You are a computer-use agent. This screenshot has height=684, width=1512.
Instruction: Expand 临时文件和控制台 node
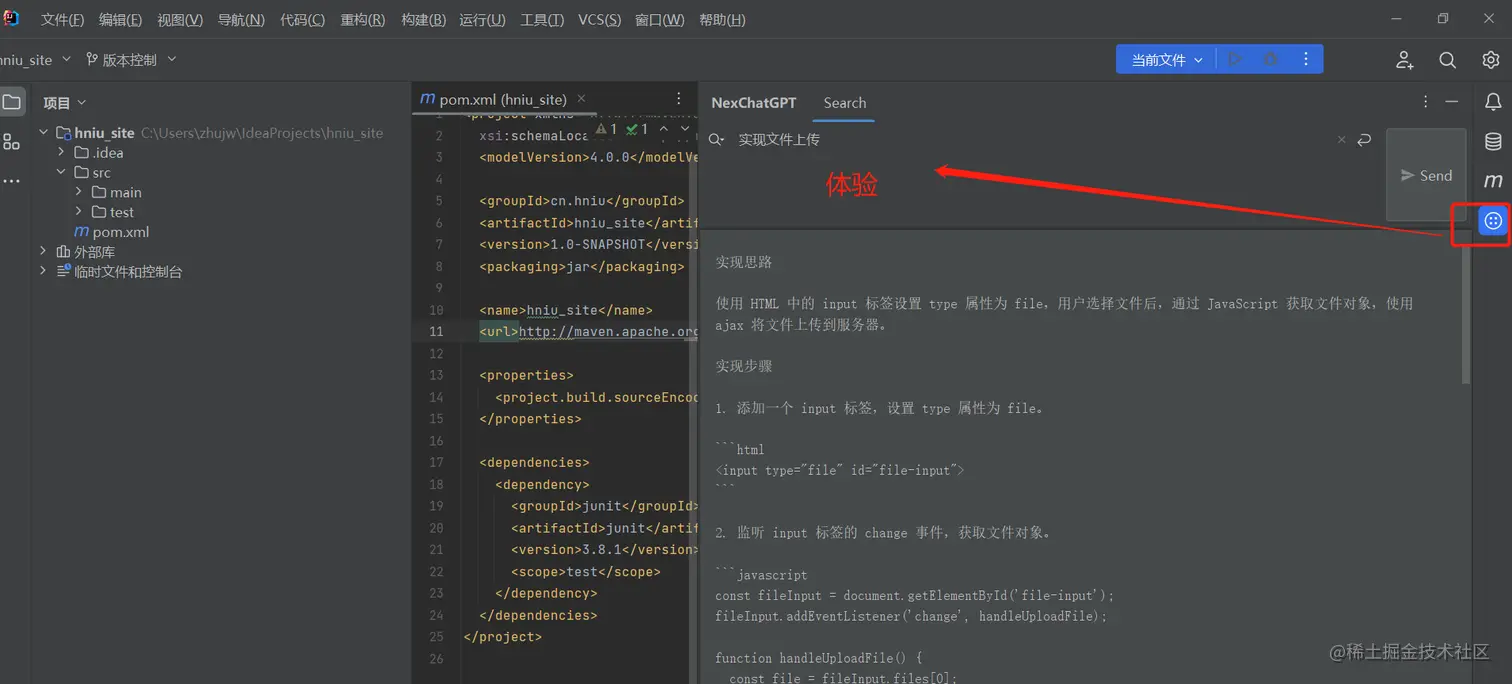coord(44,271)
